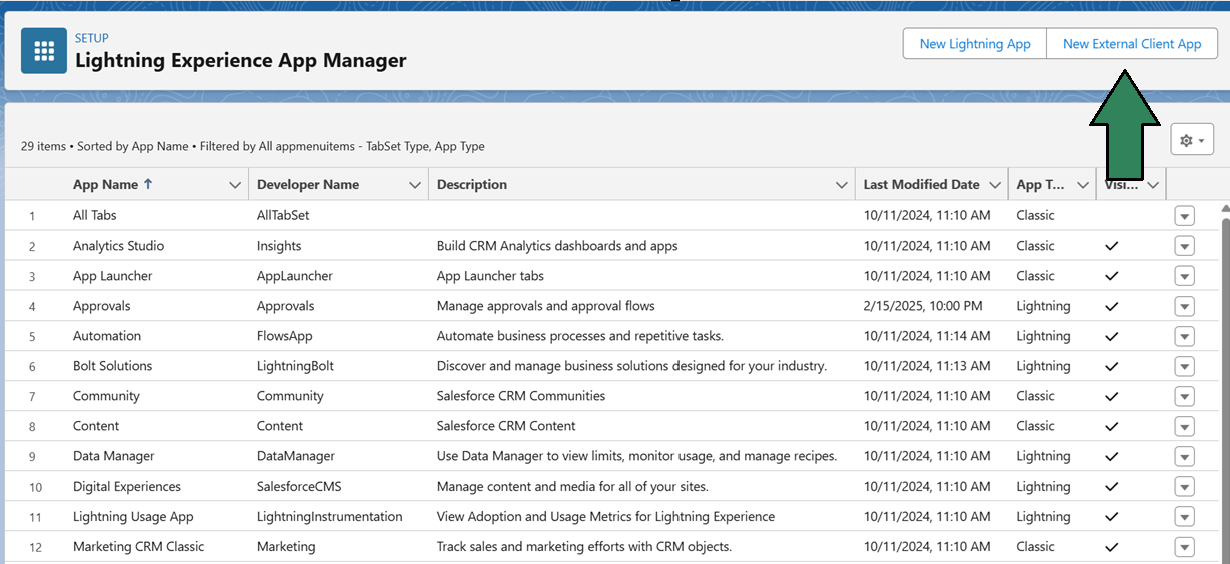Open row actions menu for Digital Experiences

point(1185,487)
